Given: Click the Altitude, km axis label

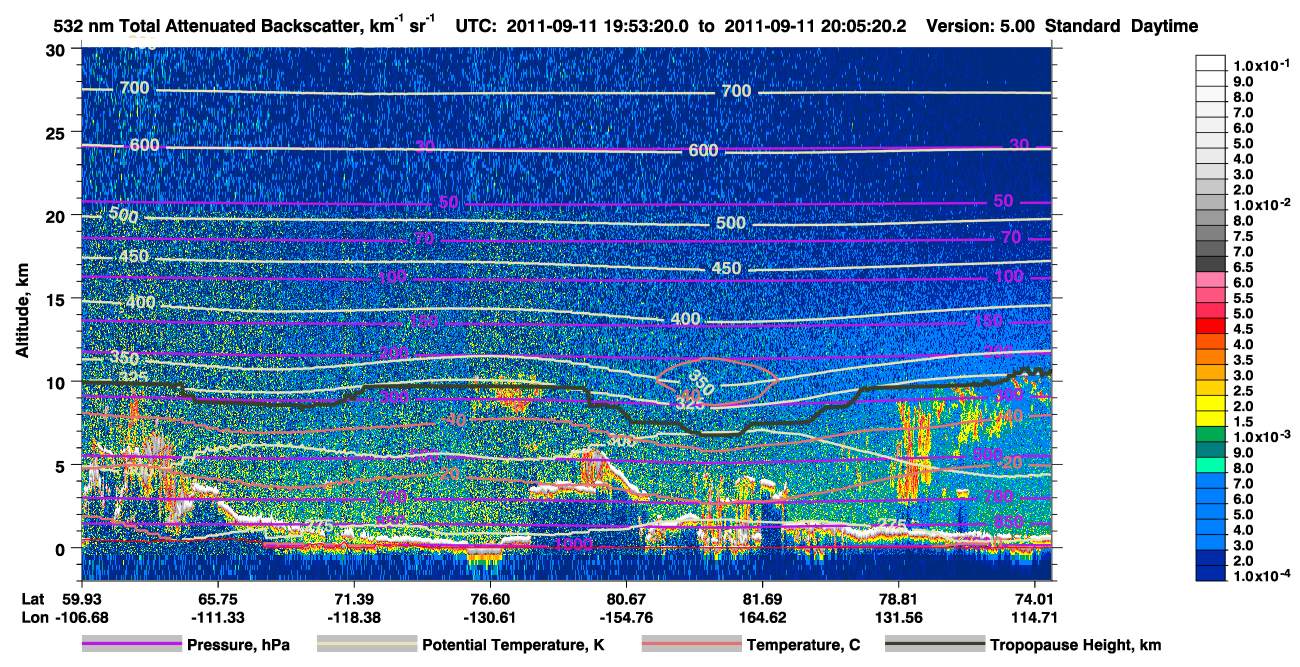Looking at the screenshot, I should (x=22, y=310).
